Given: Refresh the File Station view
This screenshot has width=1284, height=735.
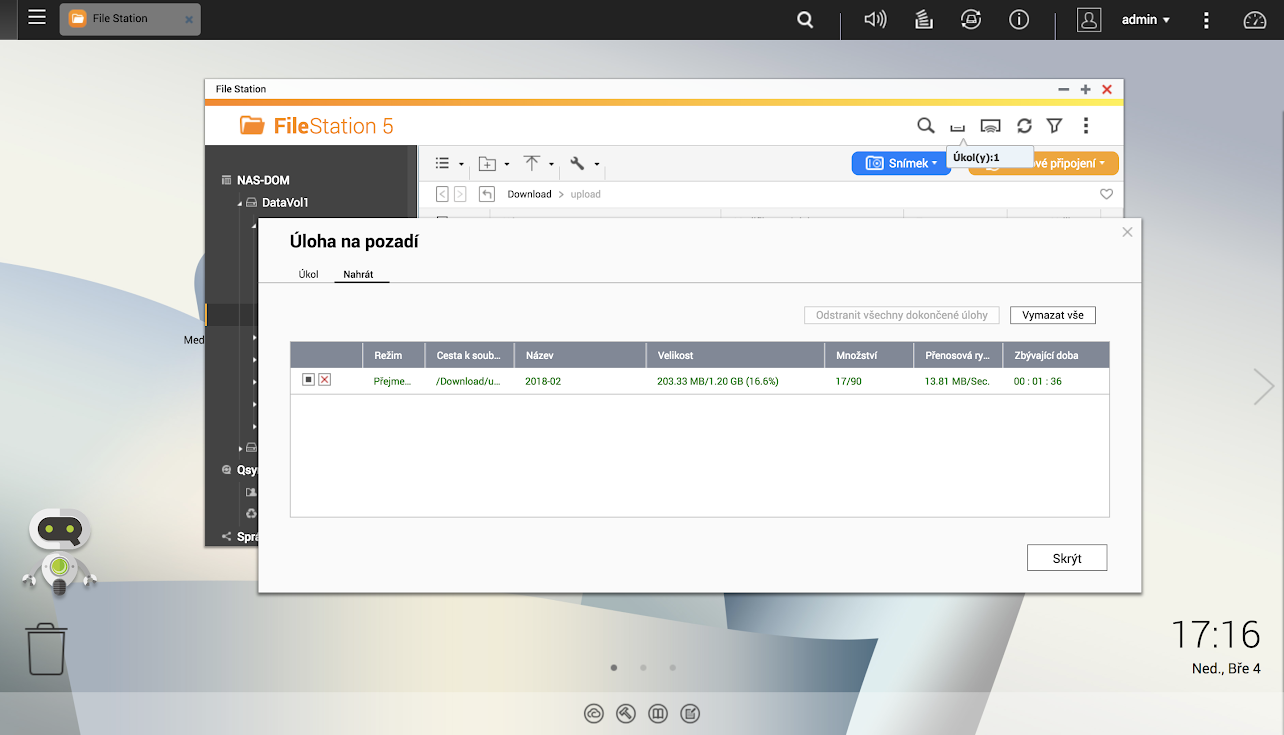Looking at the screenshot, I should click(1023, 125).
